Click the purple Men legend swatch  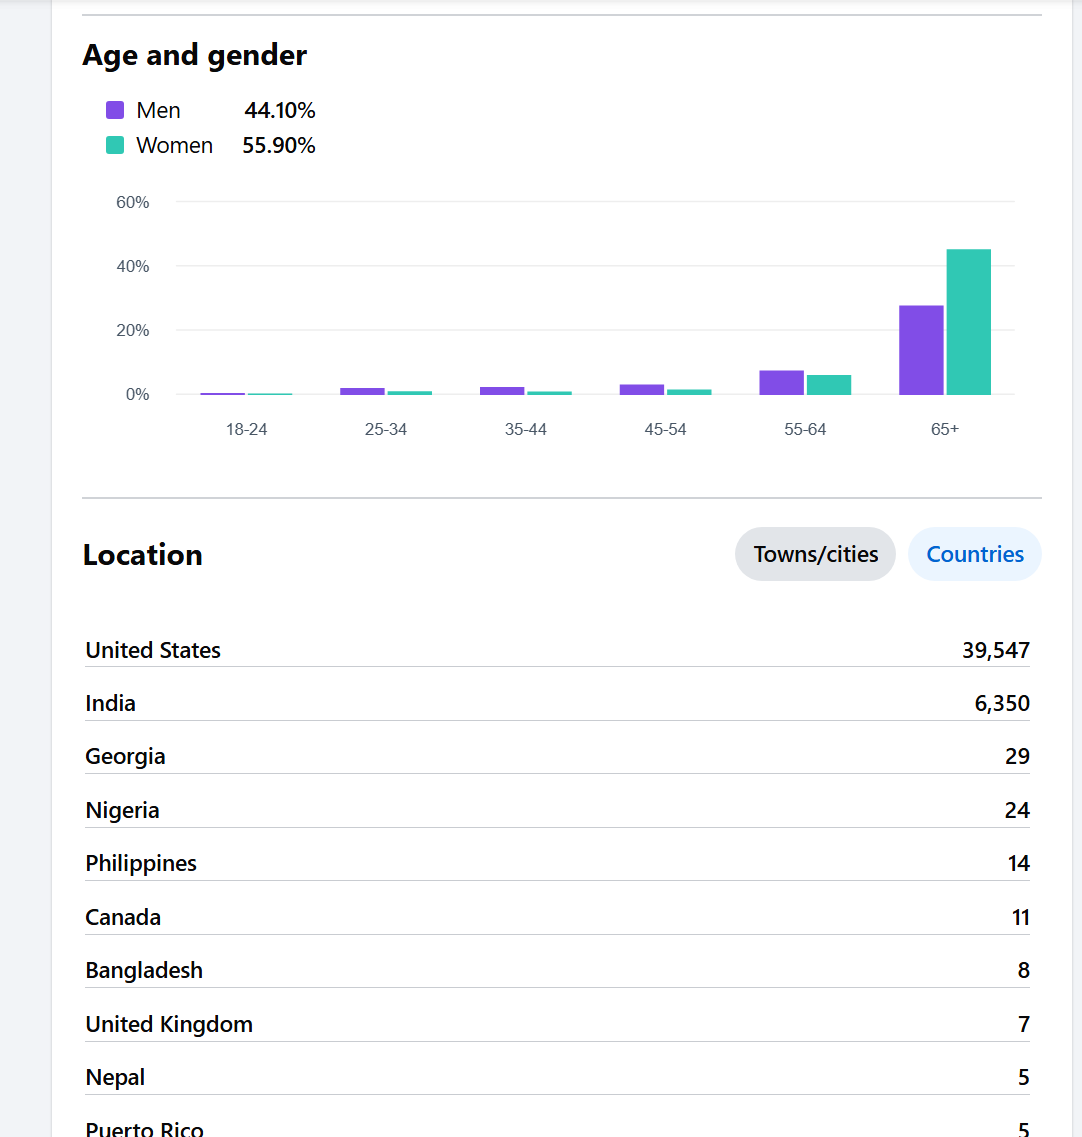(115, 110)
